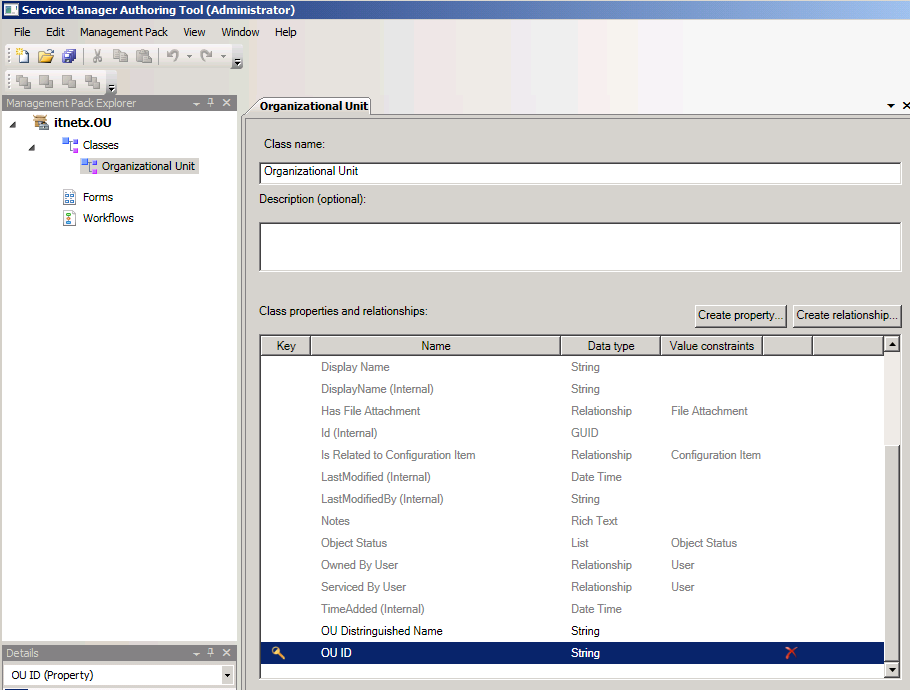Click the Create relationship button
The height and width of the screenshot is (690, 910).
point(847,315)
